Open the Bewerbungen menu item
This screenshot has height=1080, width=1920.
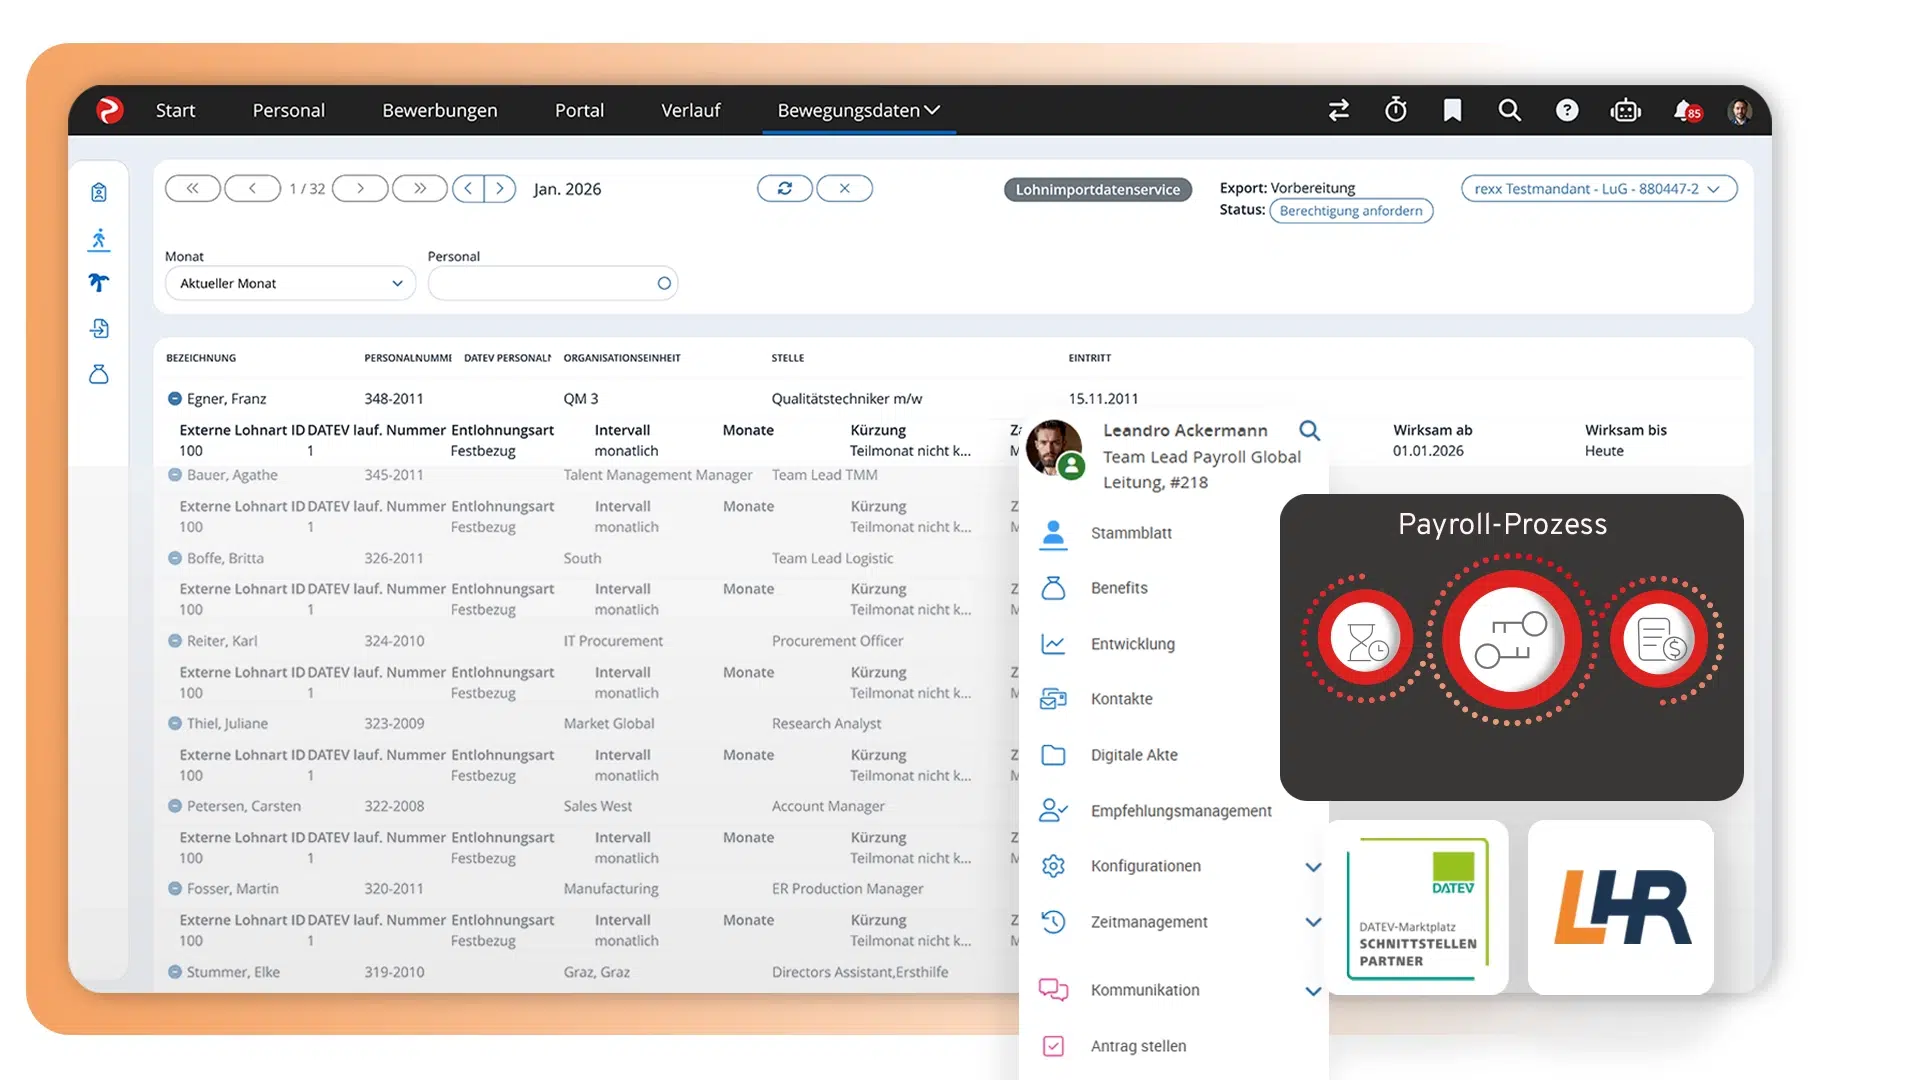tap(439, 110)
